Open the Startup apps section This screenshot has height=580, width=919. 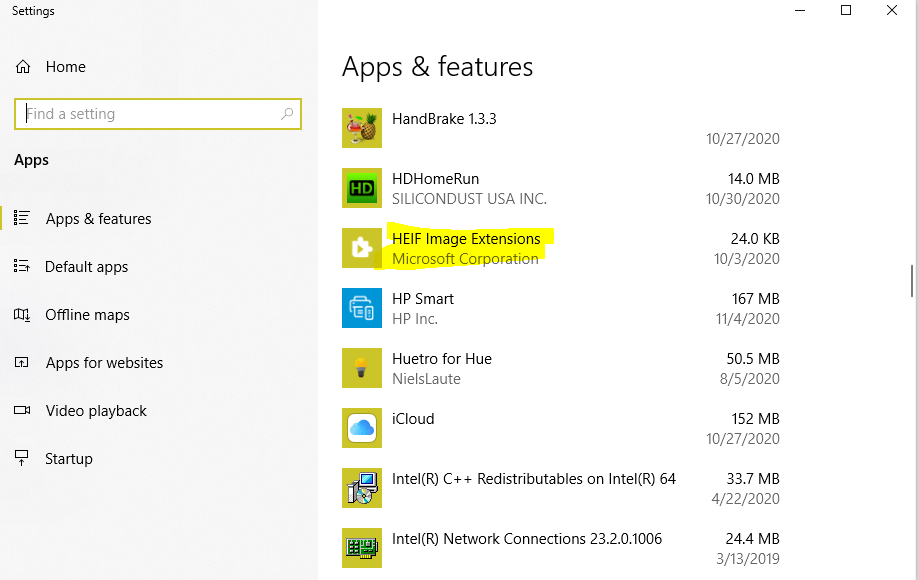[x=69, y=459]
